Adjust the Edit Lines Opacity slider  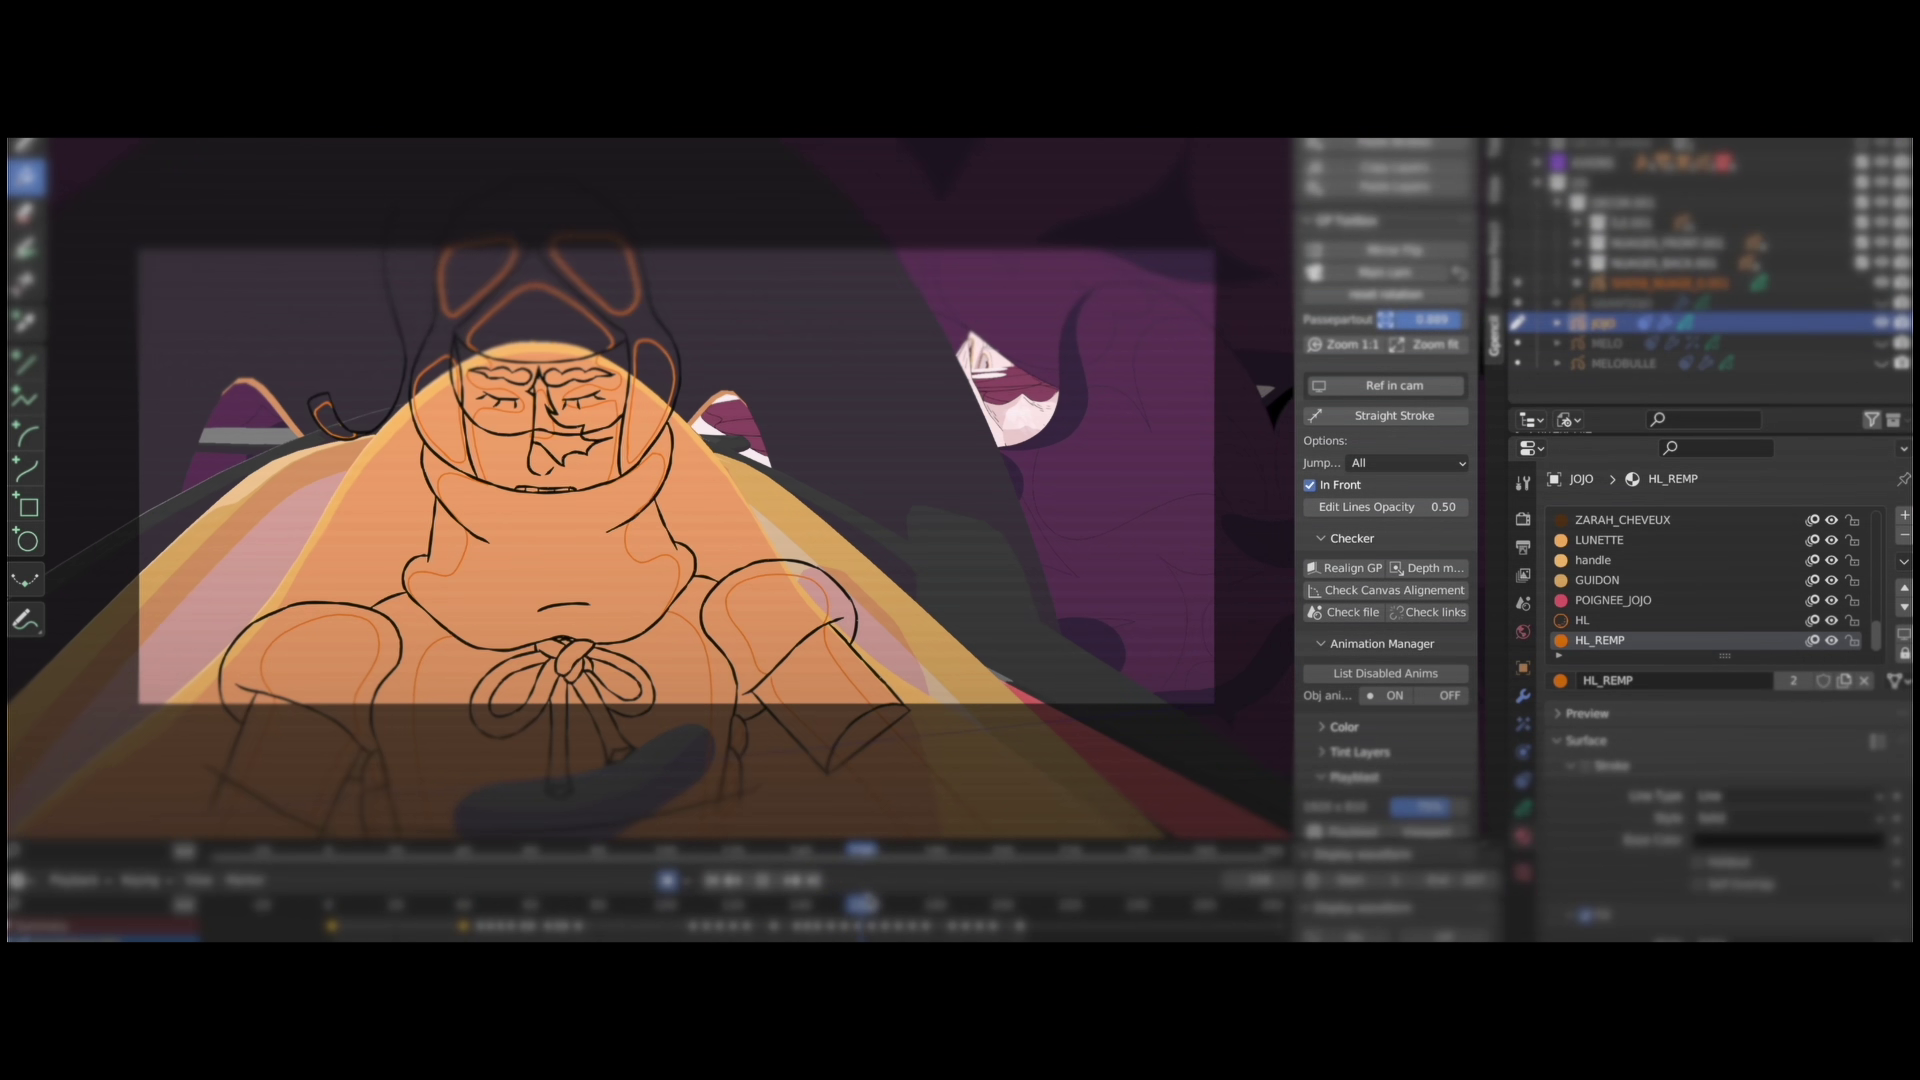pos(1385,507)
